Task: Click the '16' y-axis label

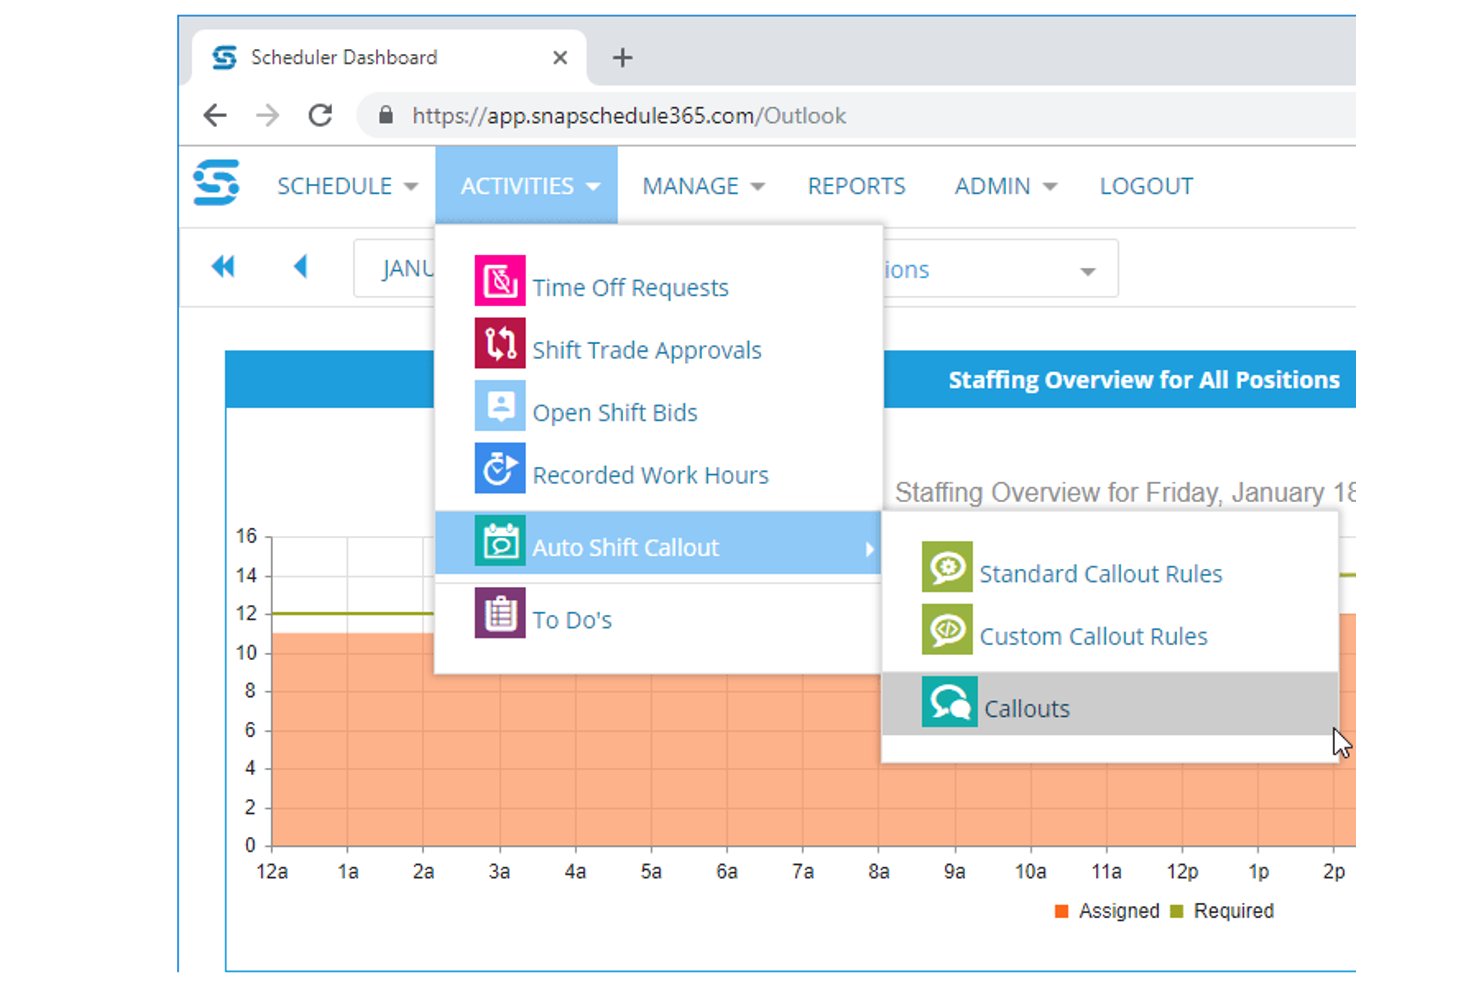Action: (x=246, y=536)
